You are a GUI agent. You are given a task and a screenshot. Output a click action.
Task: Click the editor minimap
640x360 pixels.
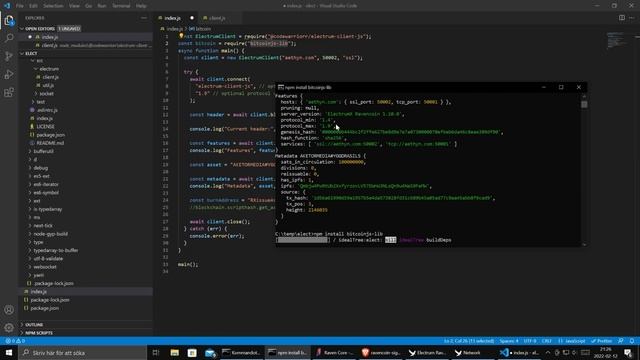[x=617, y=40]
